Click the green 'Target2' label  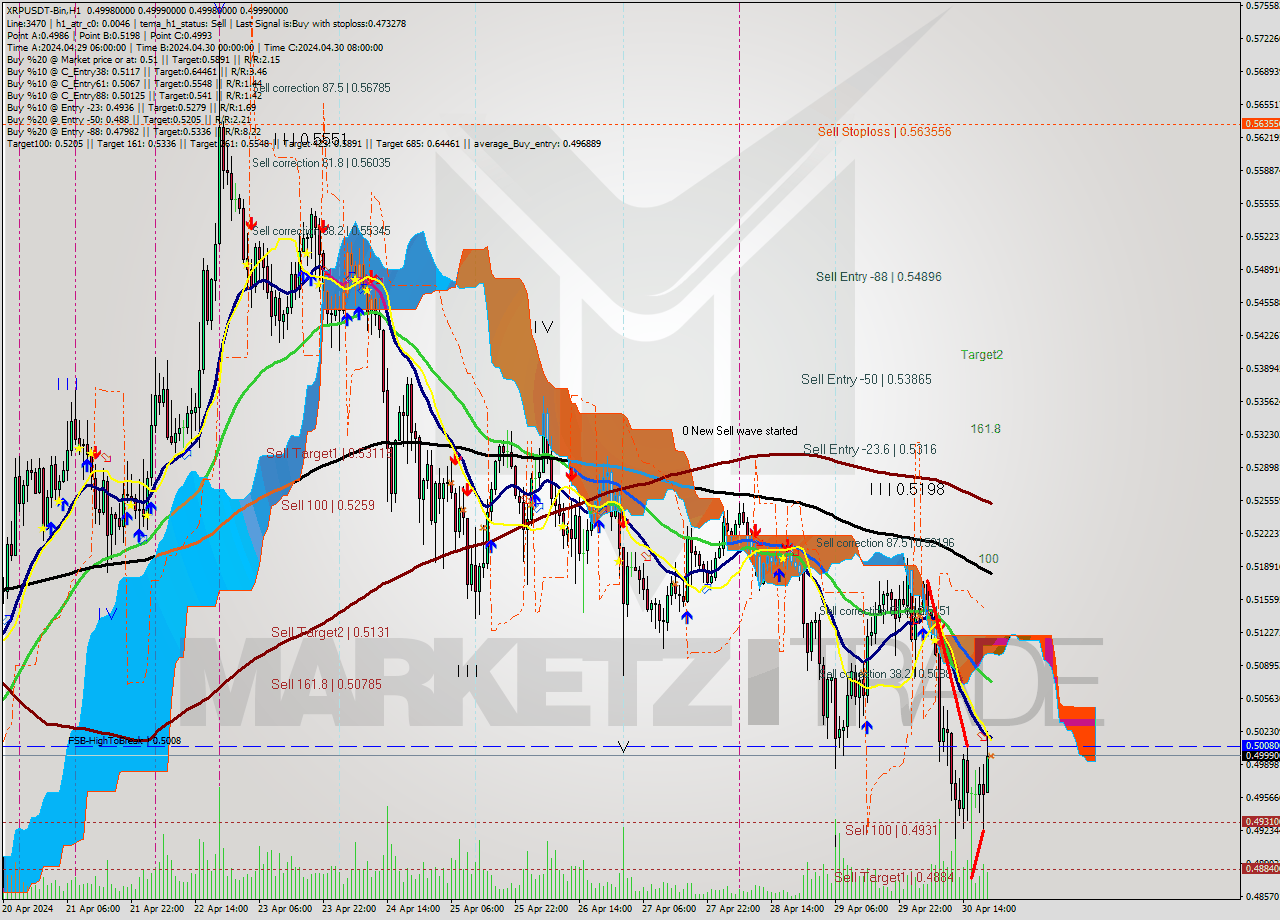(982, 355)
